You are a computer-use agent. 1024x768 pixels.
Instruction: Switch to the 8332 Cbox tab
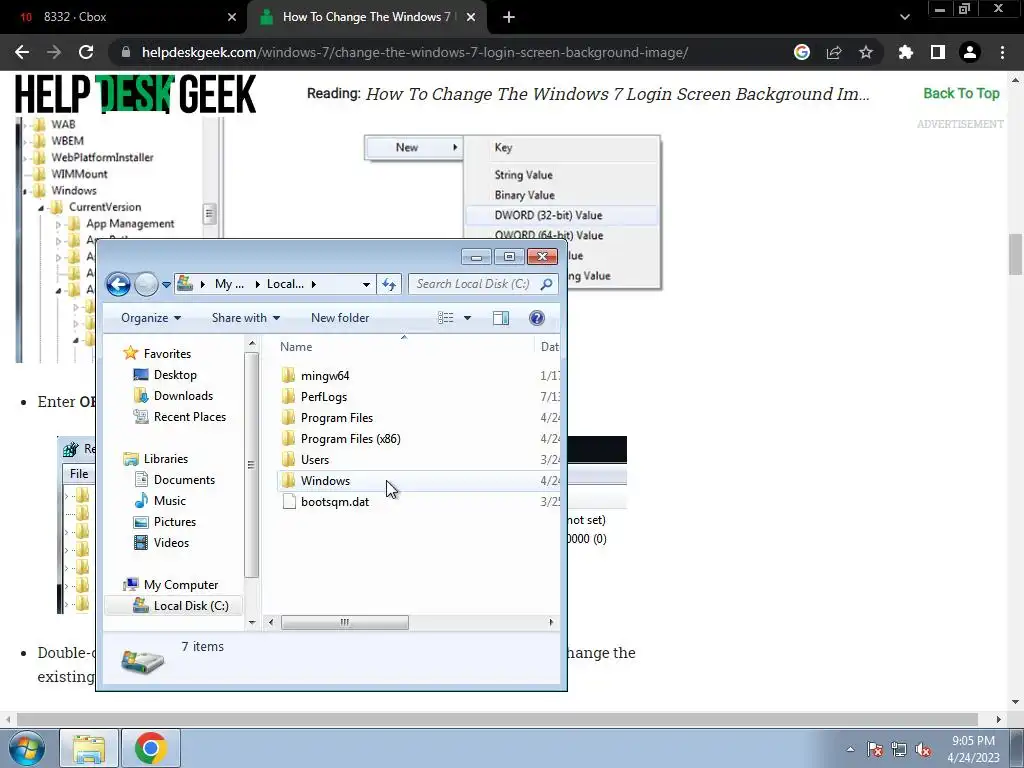(123, 17)
